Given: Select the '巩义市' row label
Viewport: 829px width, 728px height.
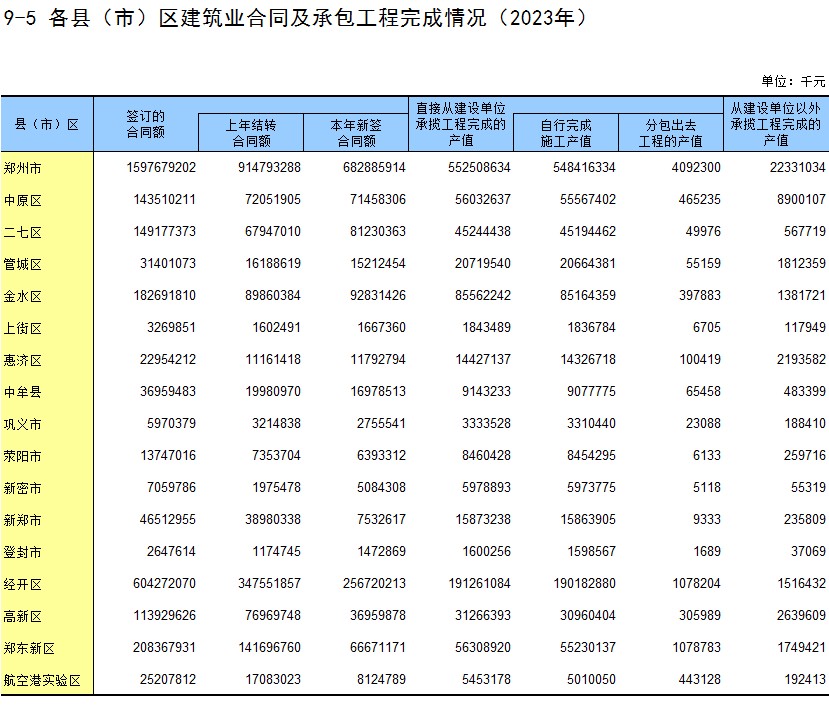Looking at the screenshot, I should click(23, 424).
